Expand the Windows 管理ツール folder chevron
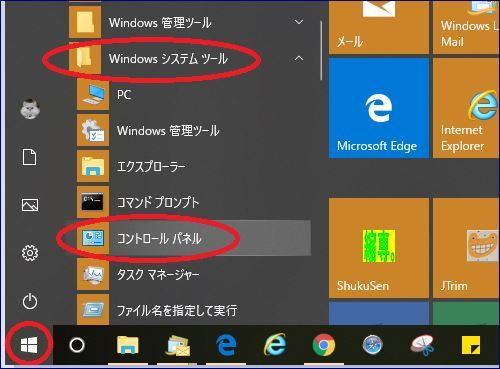 tap(299, 22)
